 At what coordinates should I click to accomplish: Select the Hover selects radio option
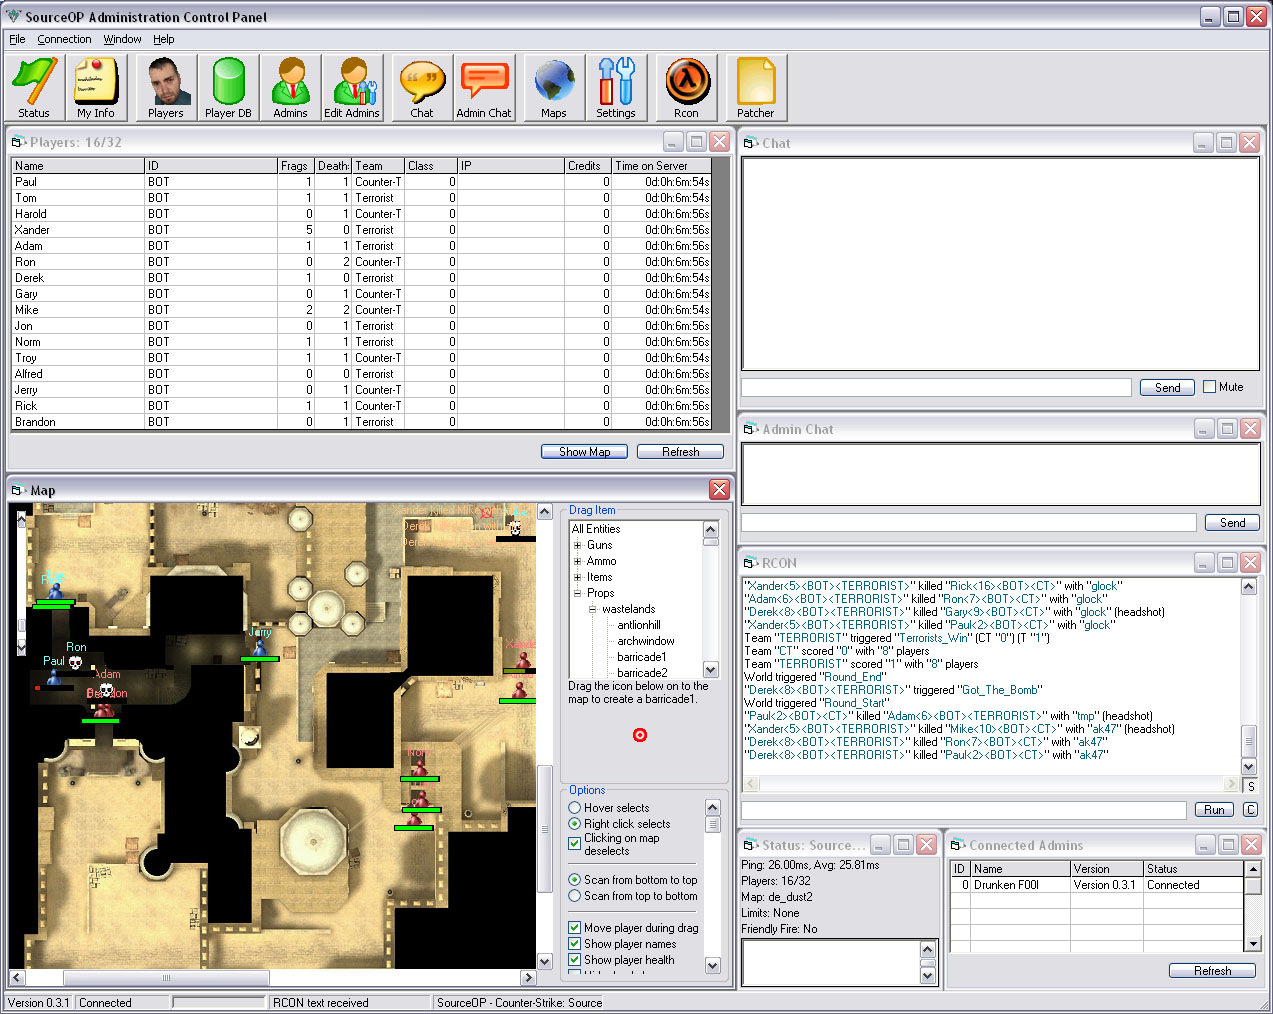tap(575, 808)
